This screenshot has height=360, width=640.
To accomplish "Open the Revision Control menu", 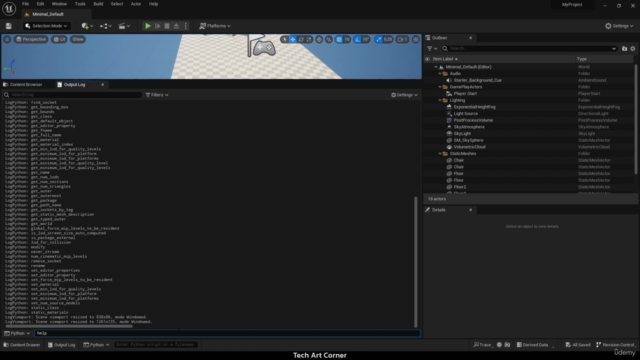I will tap(615, 345).
